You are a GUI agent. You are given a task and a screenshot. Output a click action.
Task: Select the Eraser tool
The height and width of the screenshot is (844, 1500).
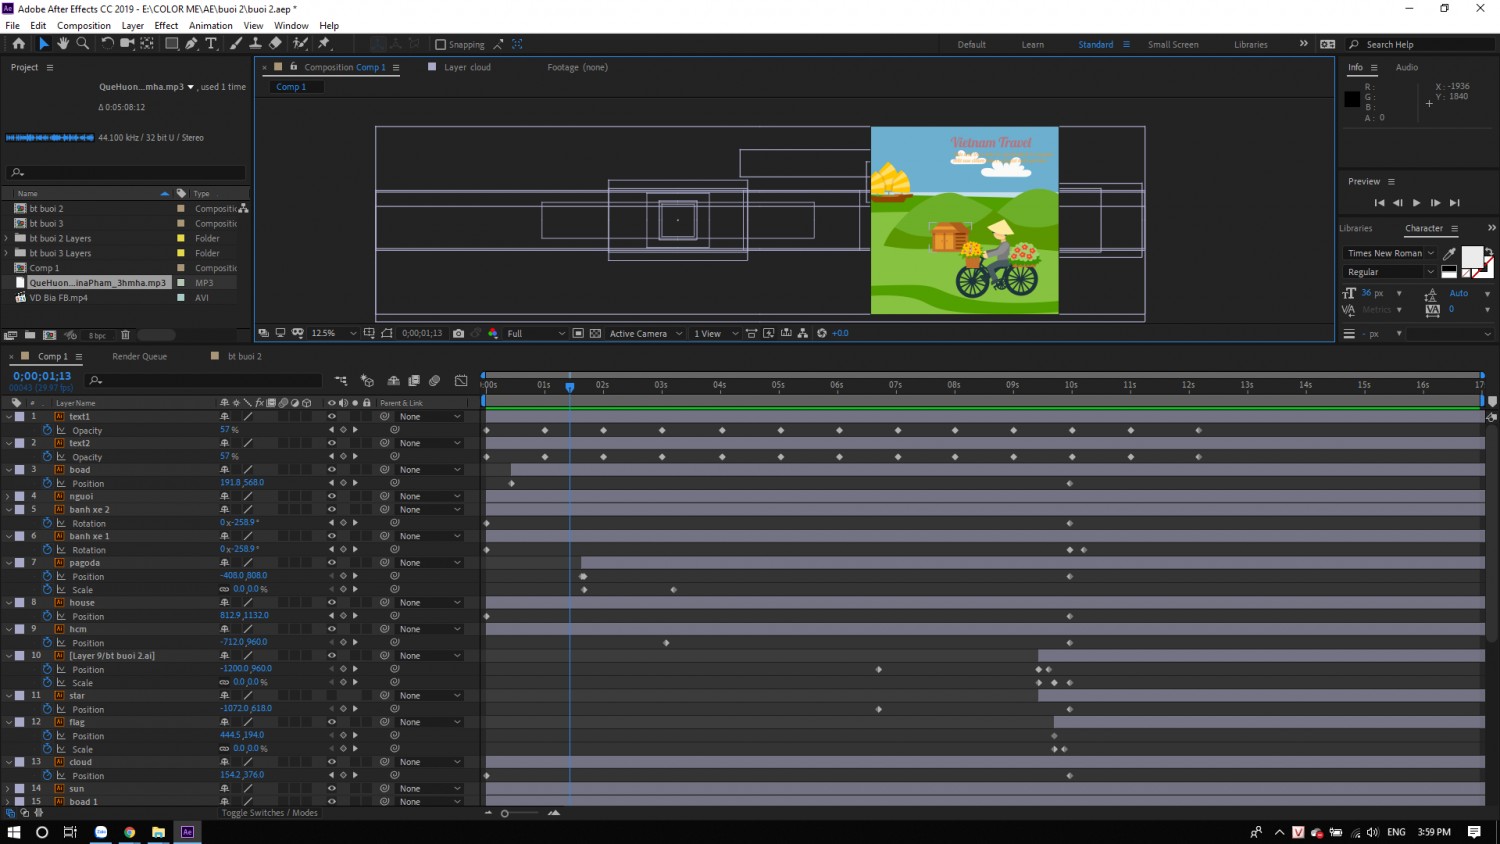pos(275,44)
